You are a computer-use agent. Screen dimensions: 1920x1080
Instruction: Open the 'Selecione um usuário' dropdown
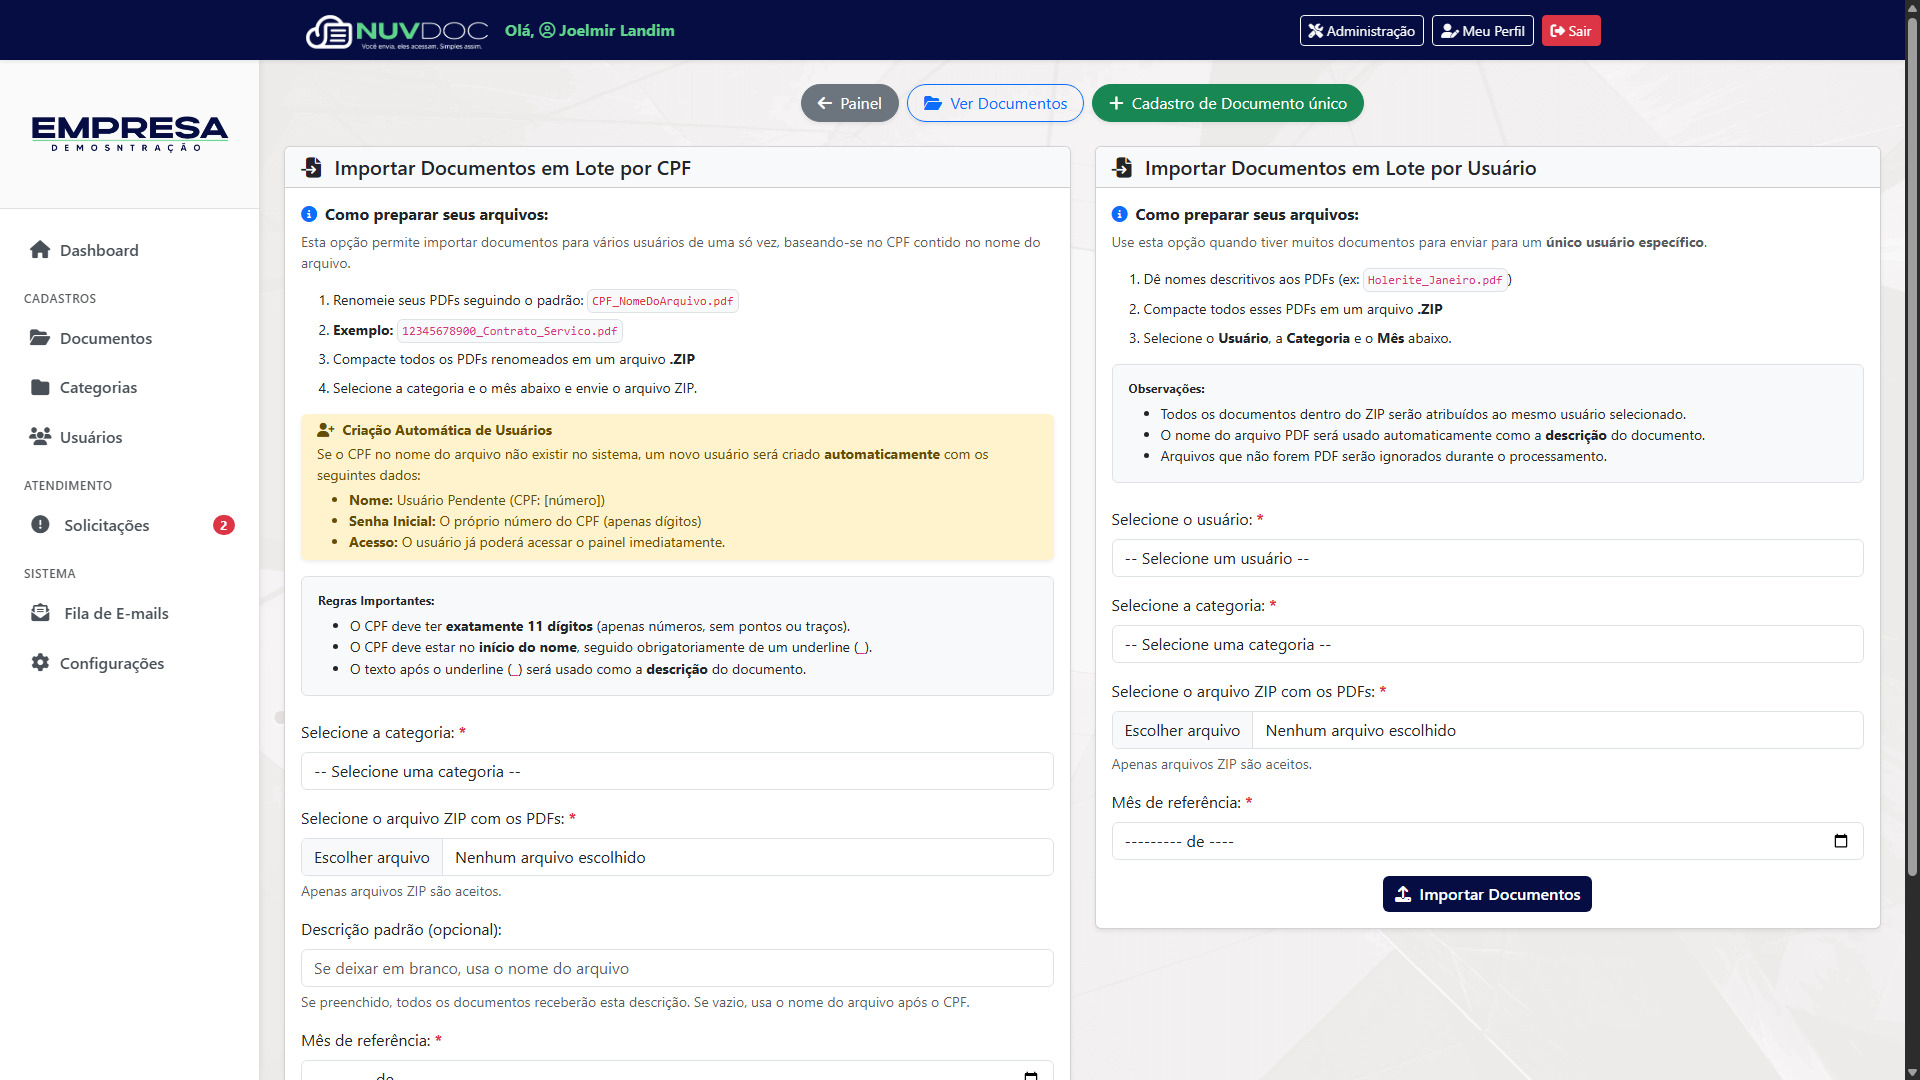(x=1487, y=558)
